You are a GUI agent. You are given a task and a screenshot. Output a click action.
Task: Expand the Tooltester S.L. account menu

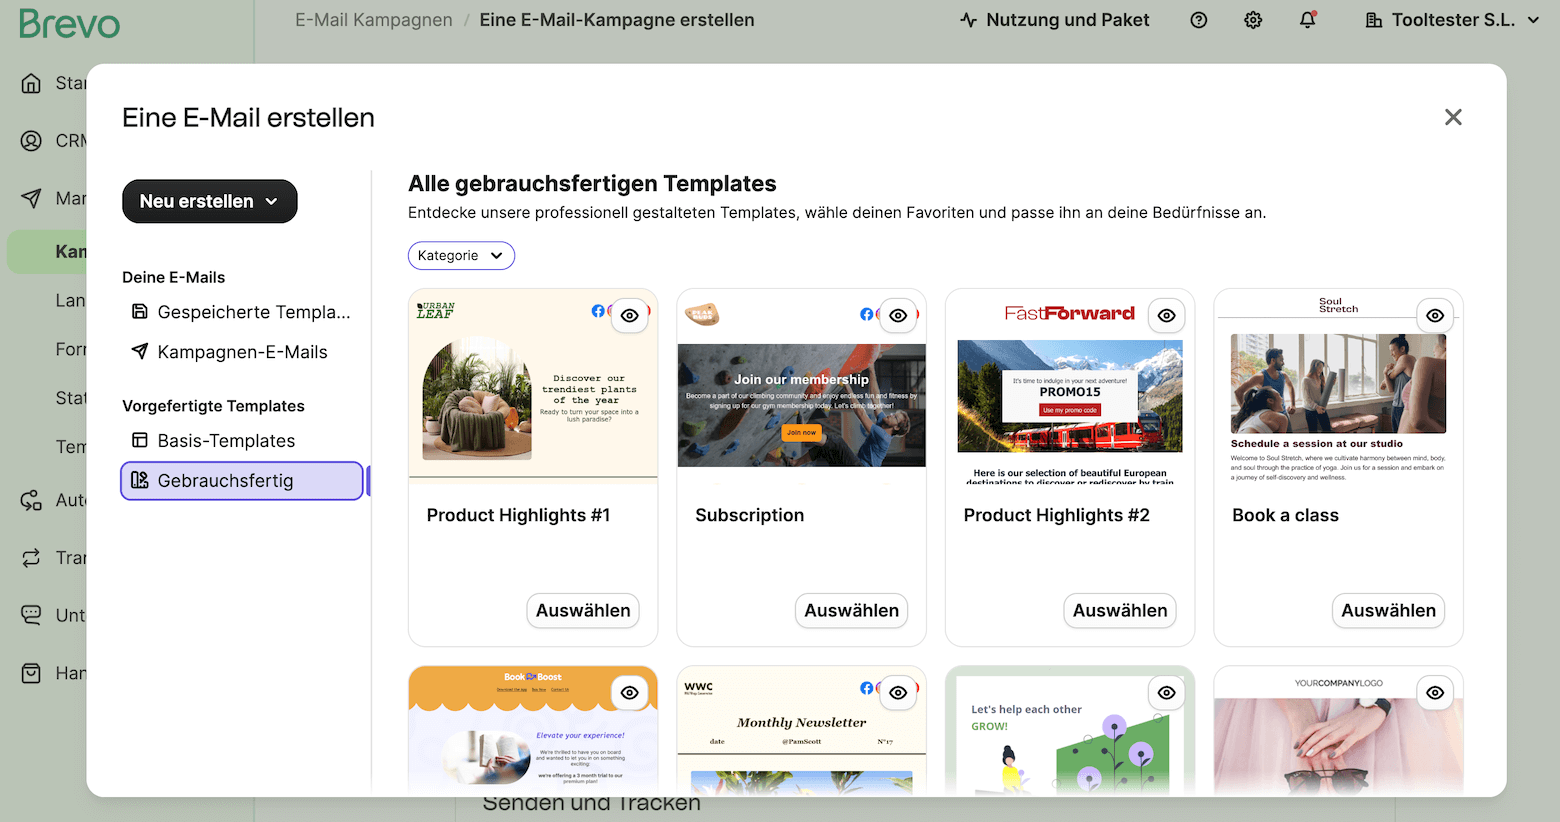[x=1452, y=20]
